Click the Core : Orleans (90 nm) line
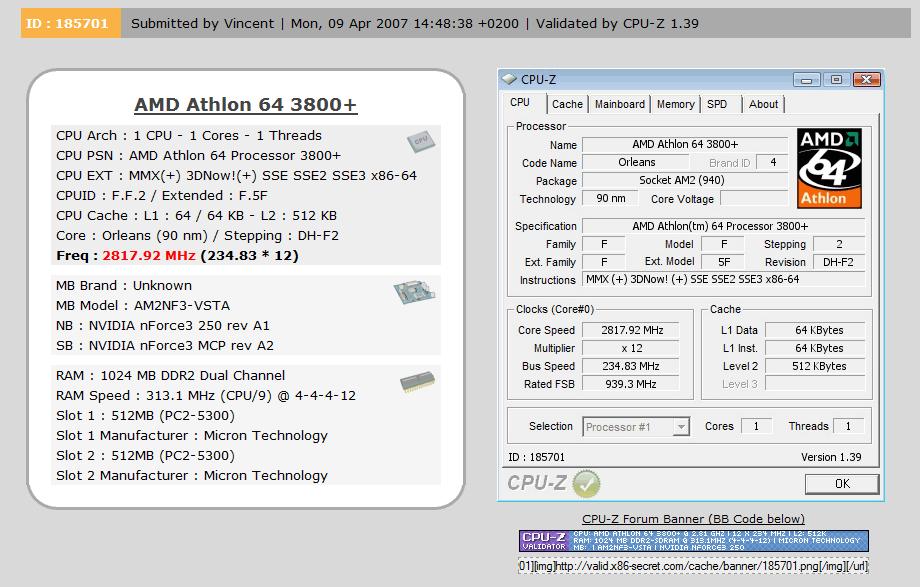 pos(197,236)
